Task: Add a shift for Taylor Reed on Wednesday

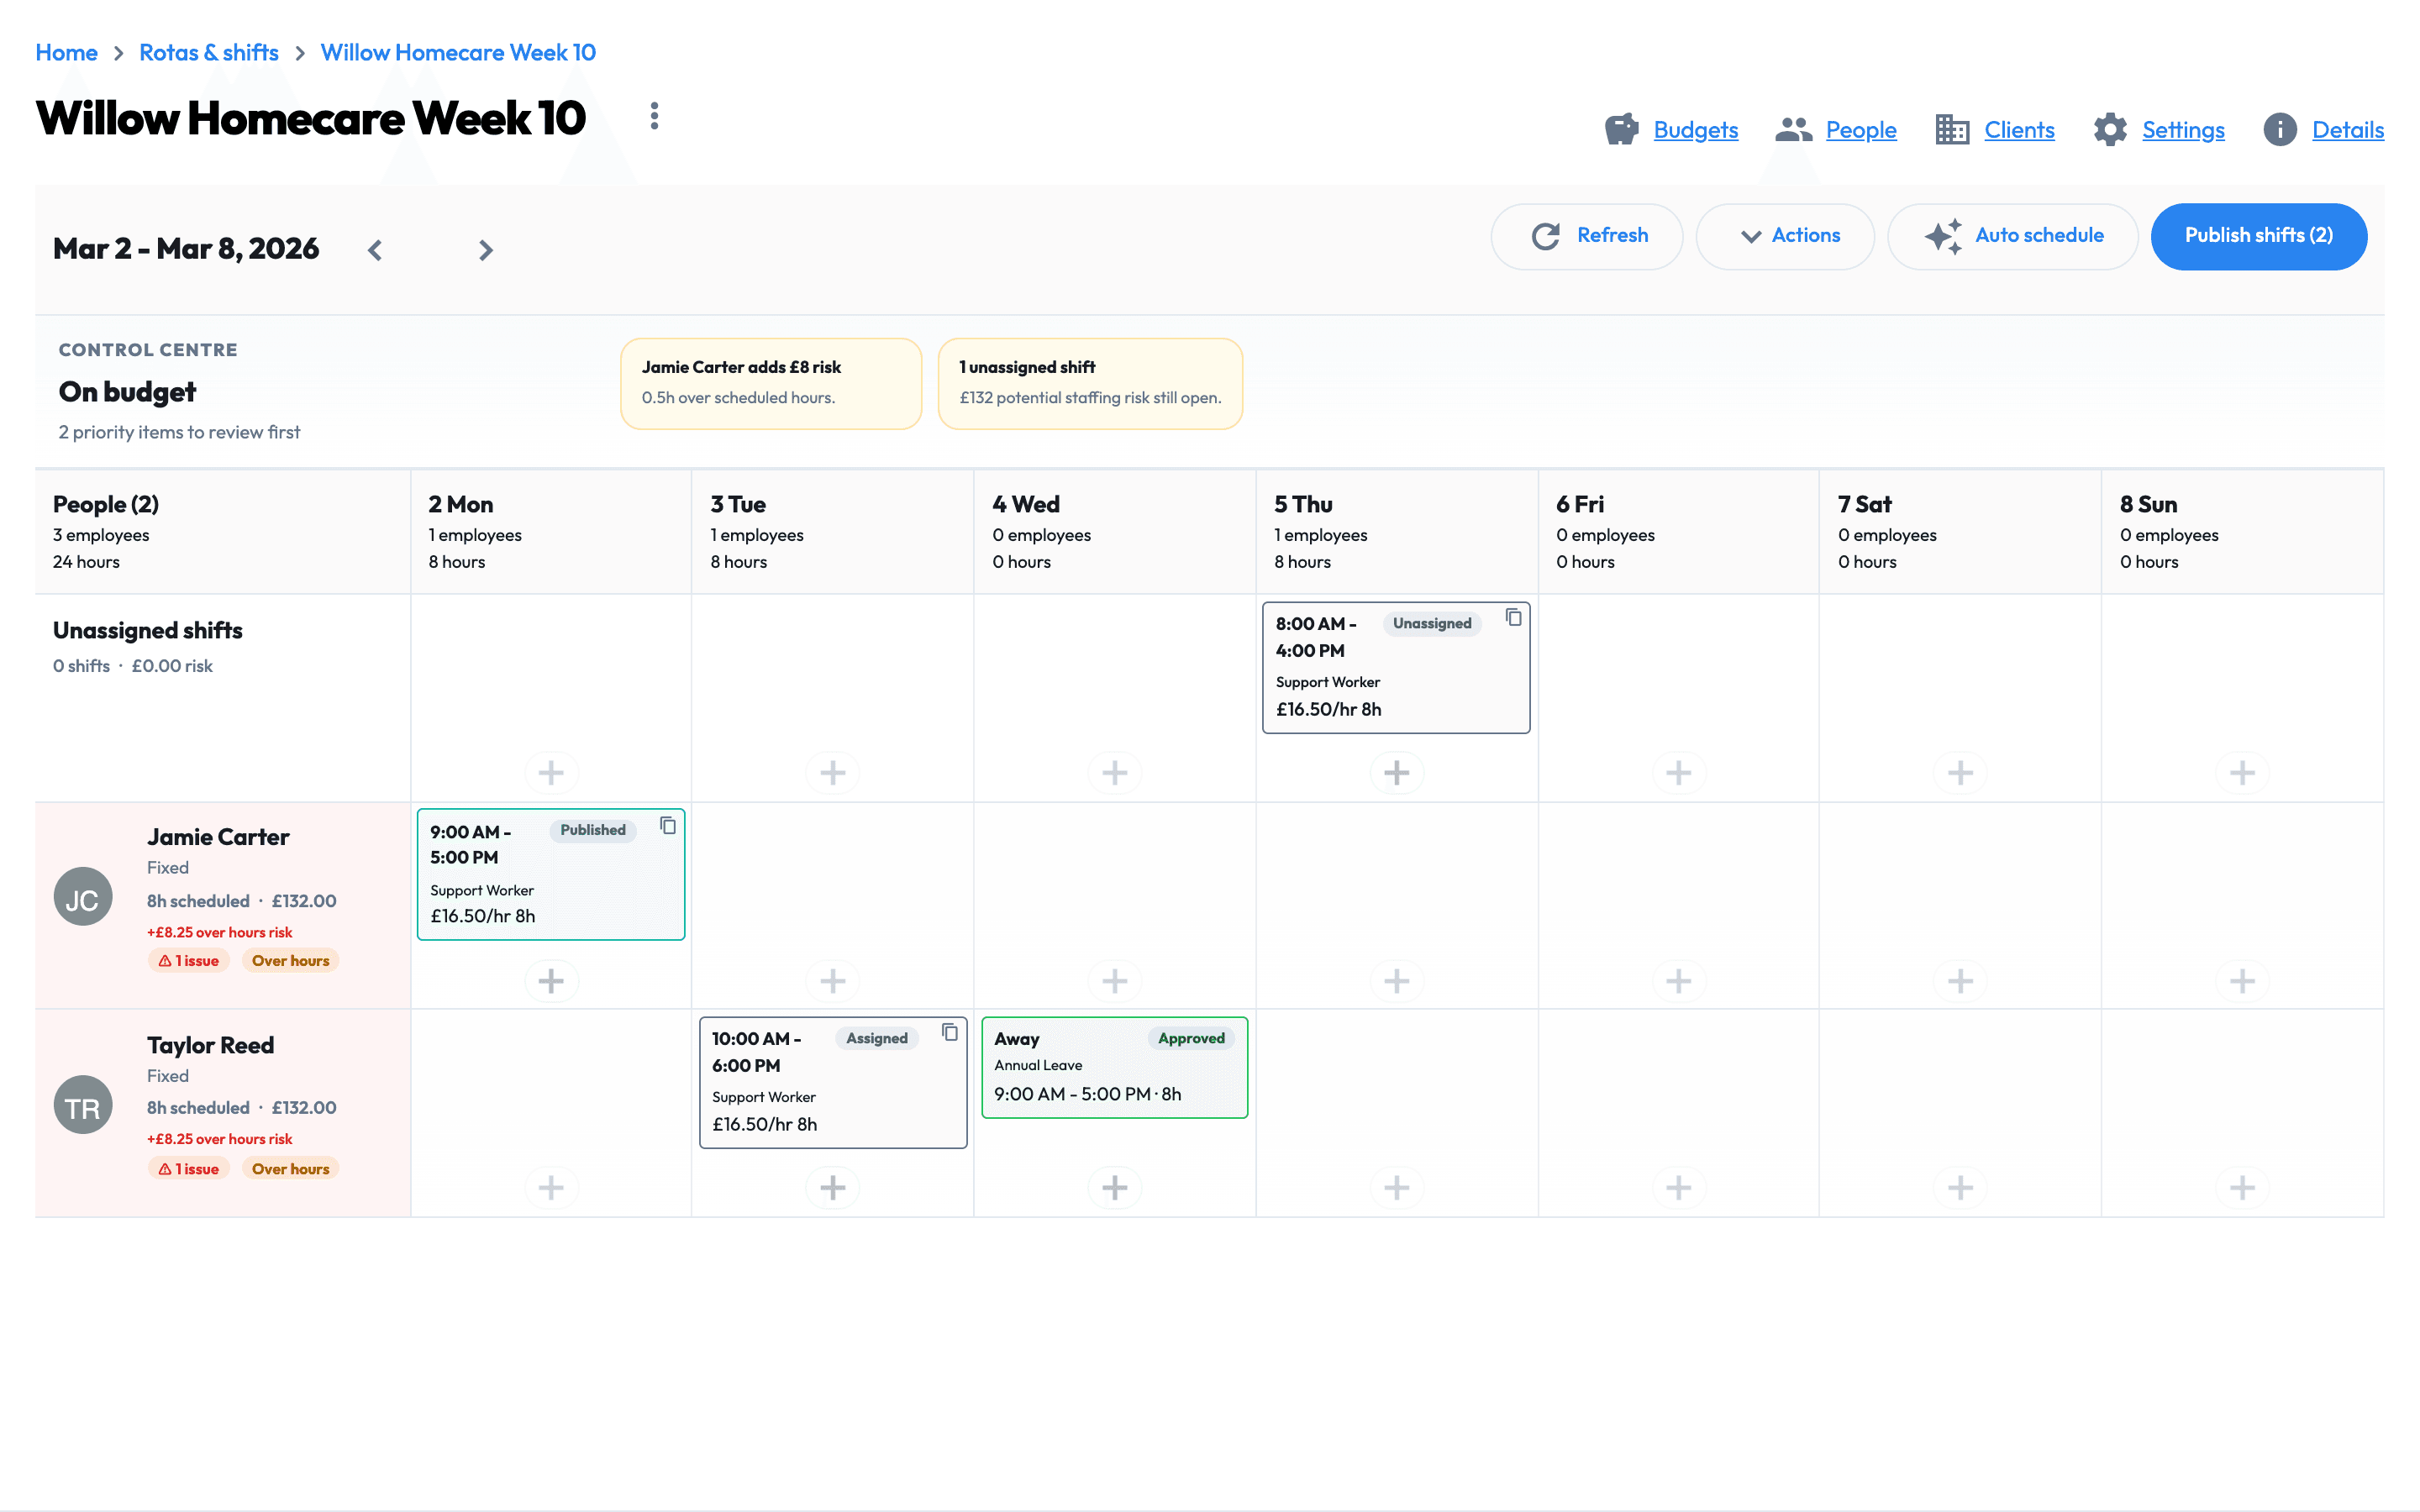Action: pos(1115,1187)
